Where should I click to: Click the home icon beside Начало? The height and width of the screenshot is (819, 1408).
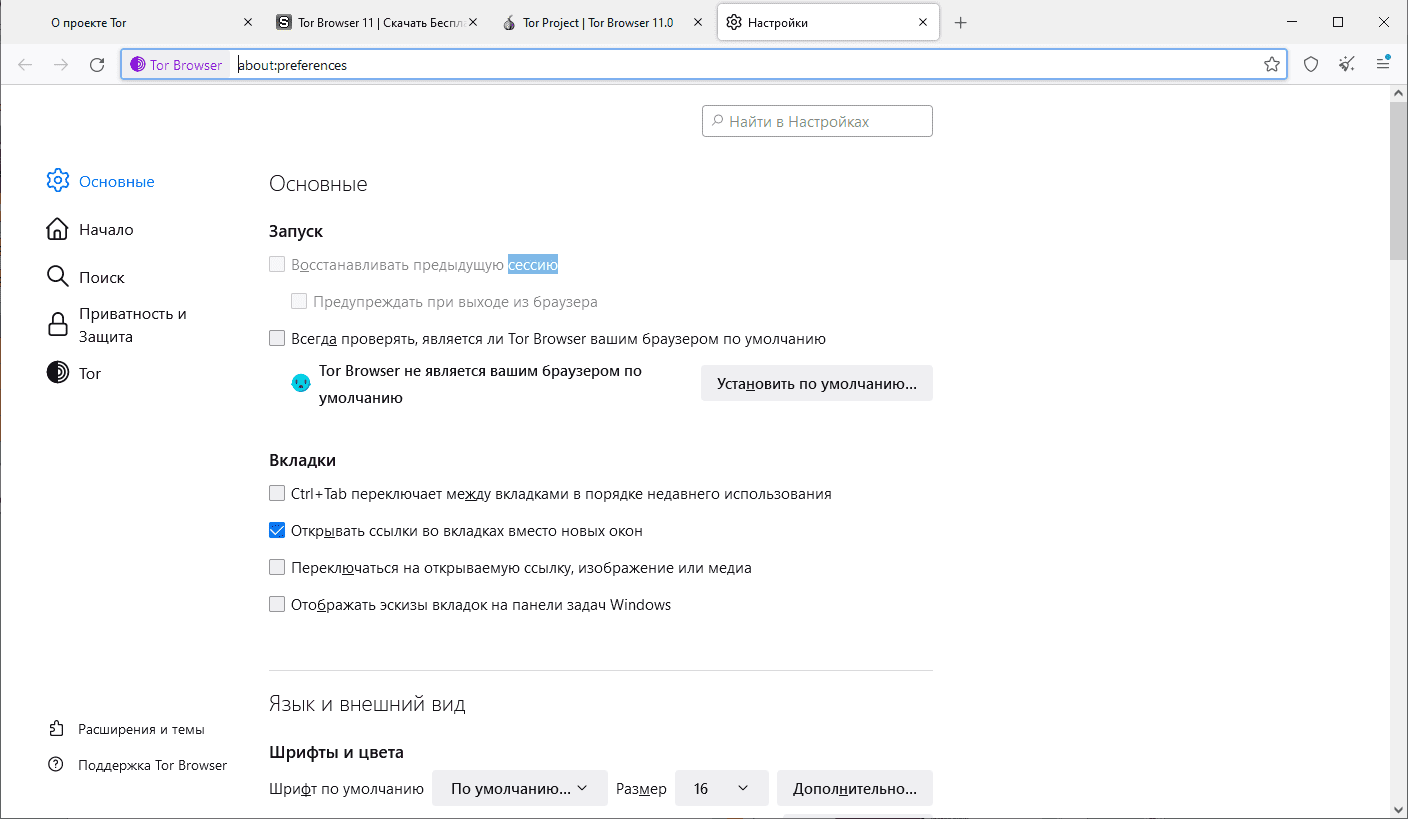pyautogui.click(x=58, y=229)
